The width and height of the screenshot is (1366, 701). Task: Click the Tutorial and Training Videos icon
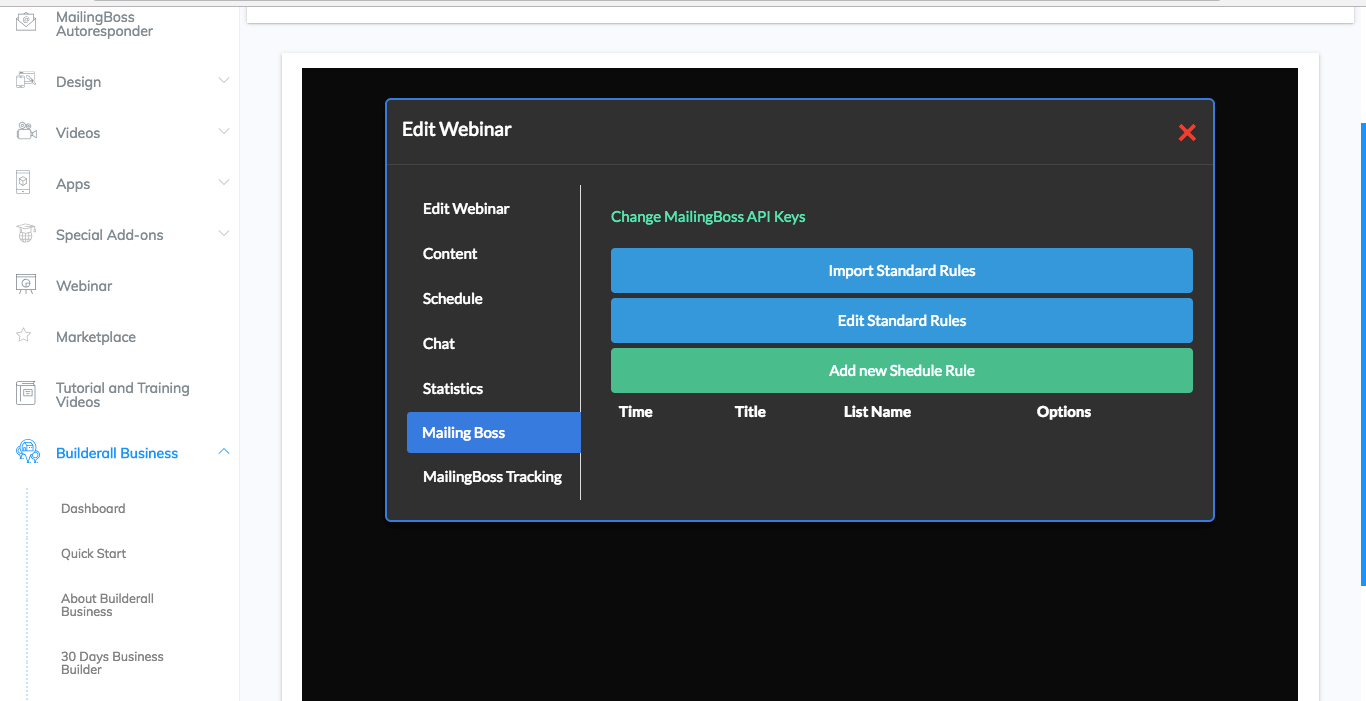pyautogui.click(x=26, y=394)
